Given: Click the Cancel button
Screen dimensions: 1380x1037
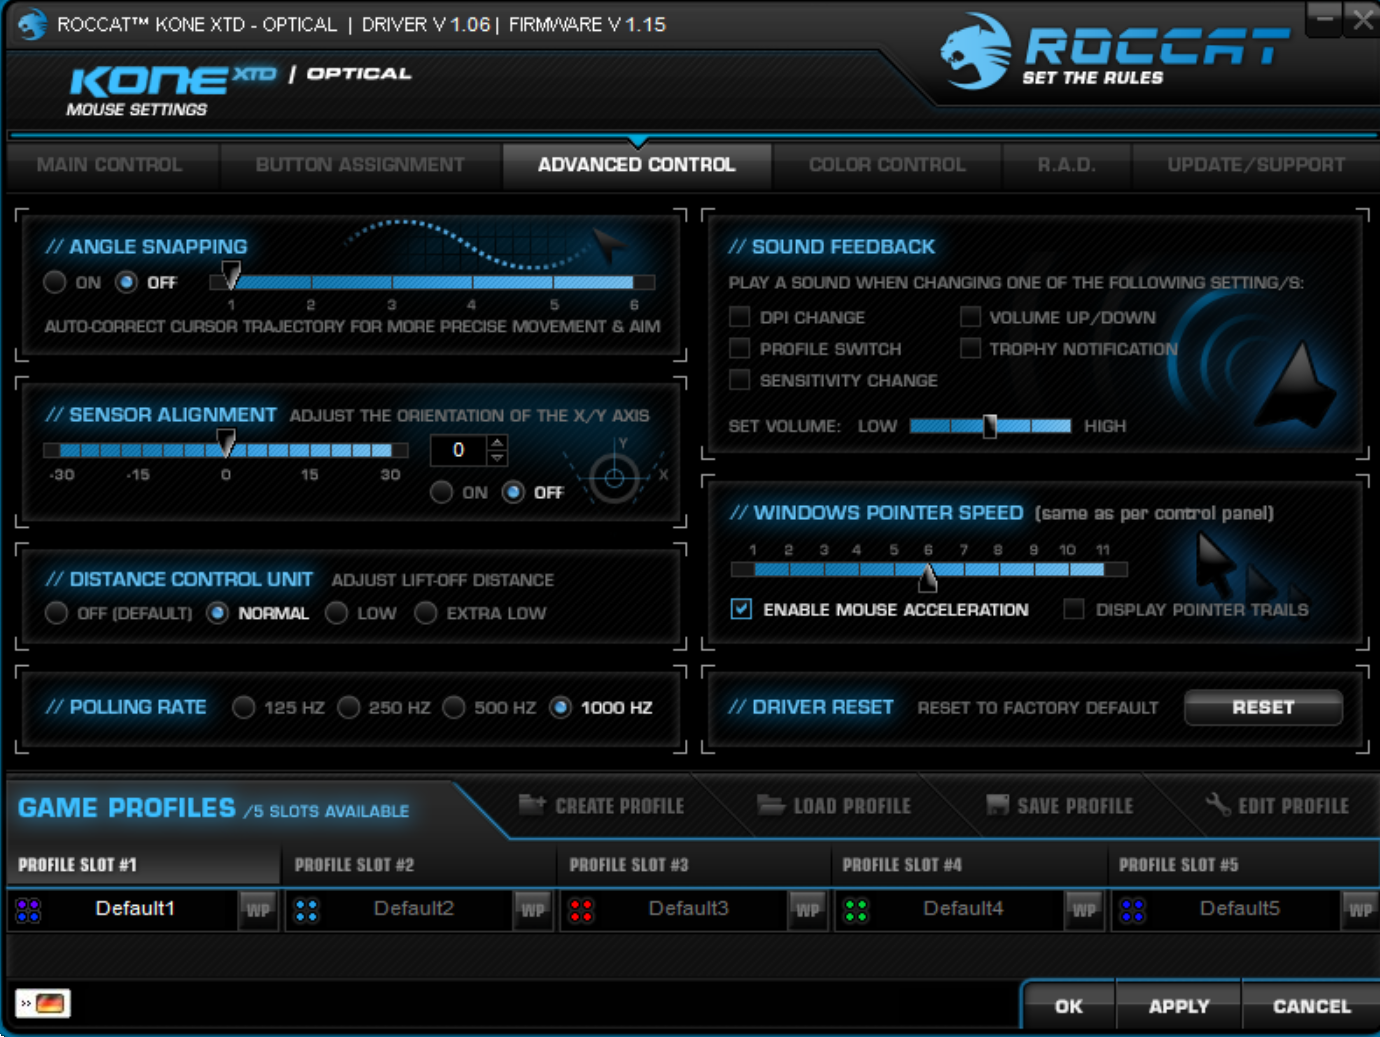Looking at the screenshot, I should (1312, 1006).
